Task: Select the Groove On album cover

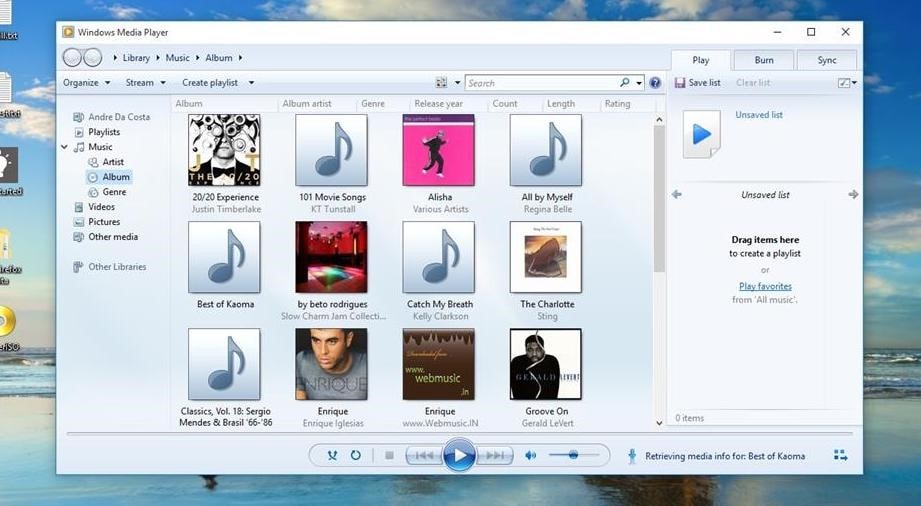Action: tap(546, 364)
